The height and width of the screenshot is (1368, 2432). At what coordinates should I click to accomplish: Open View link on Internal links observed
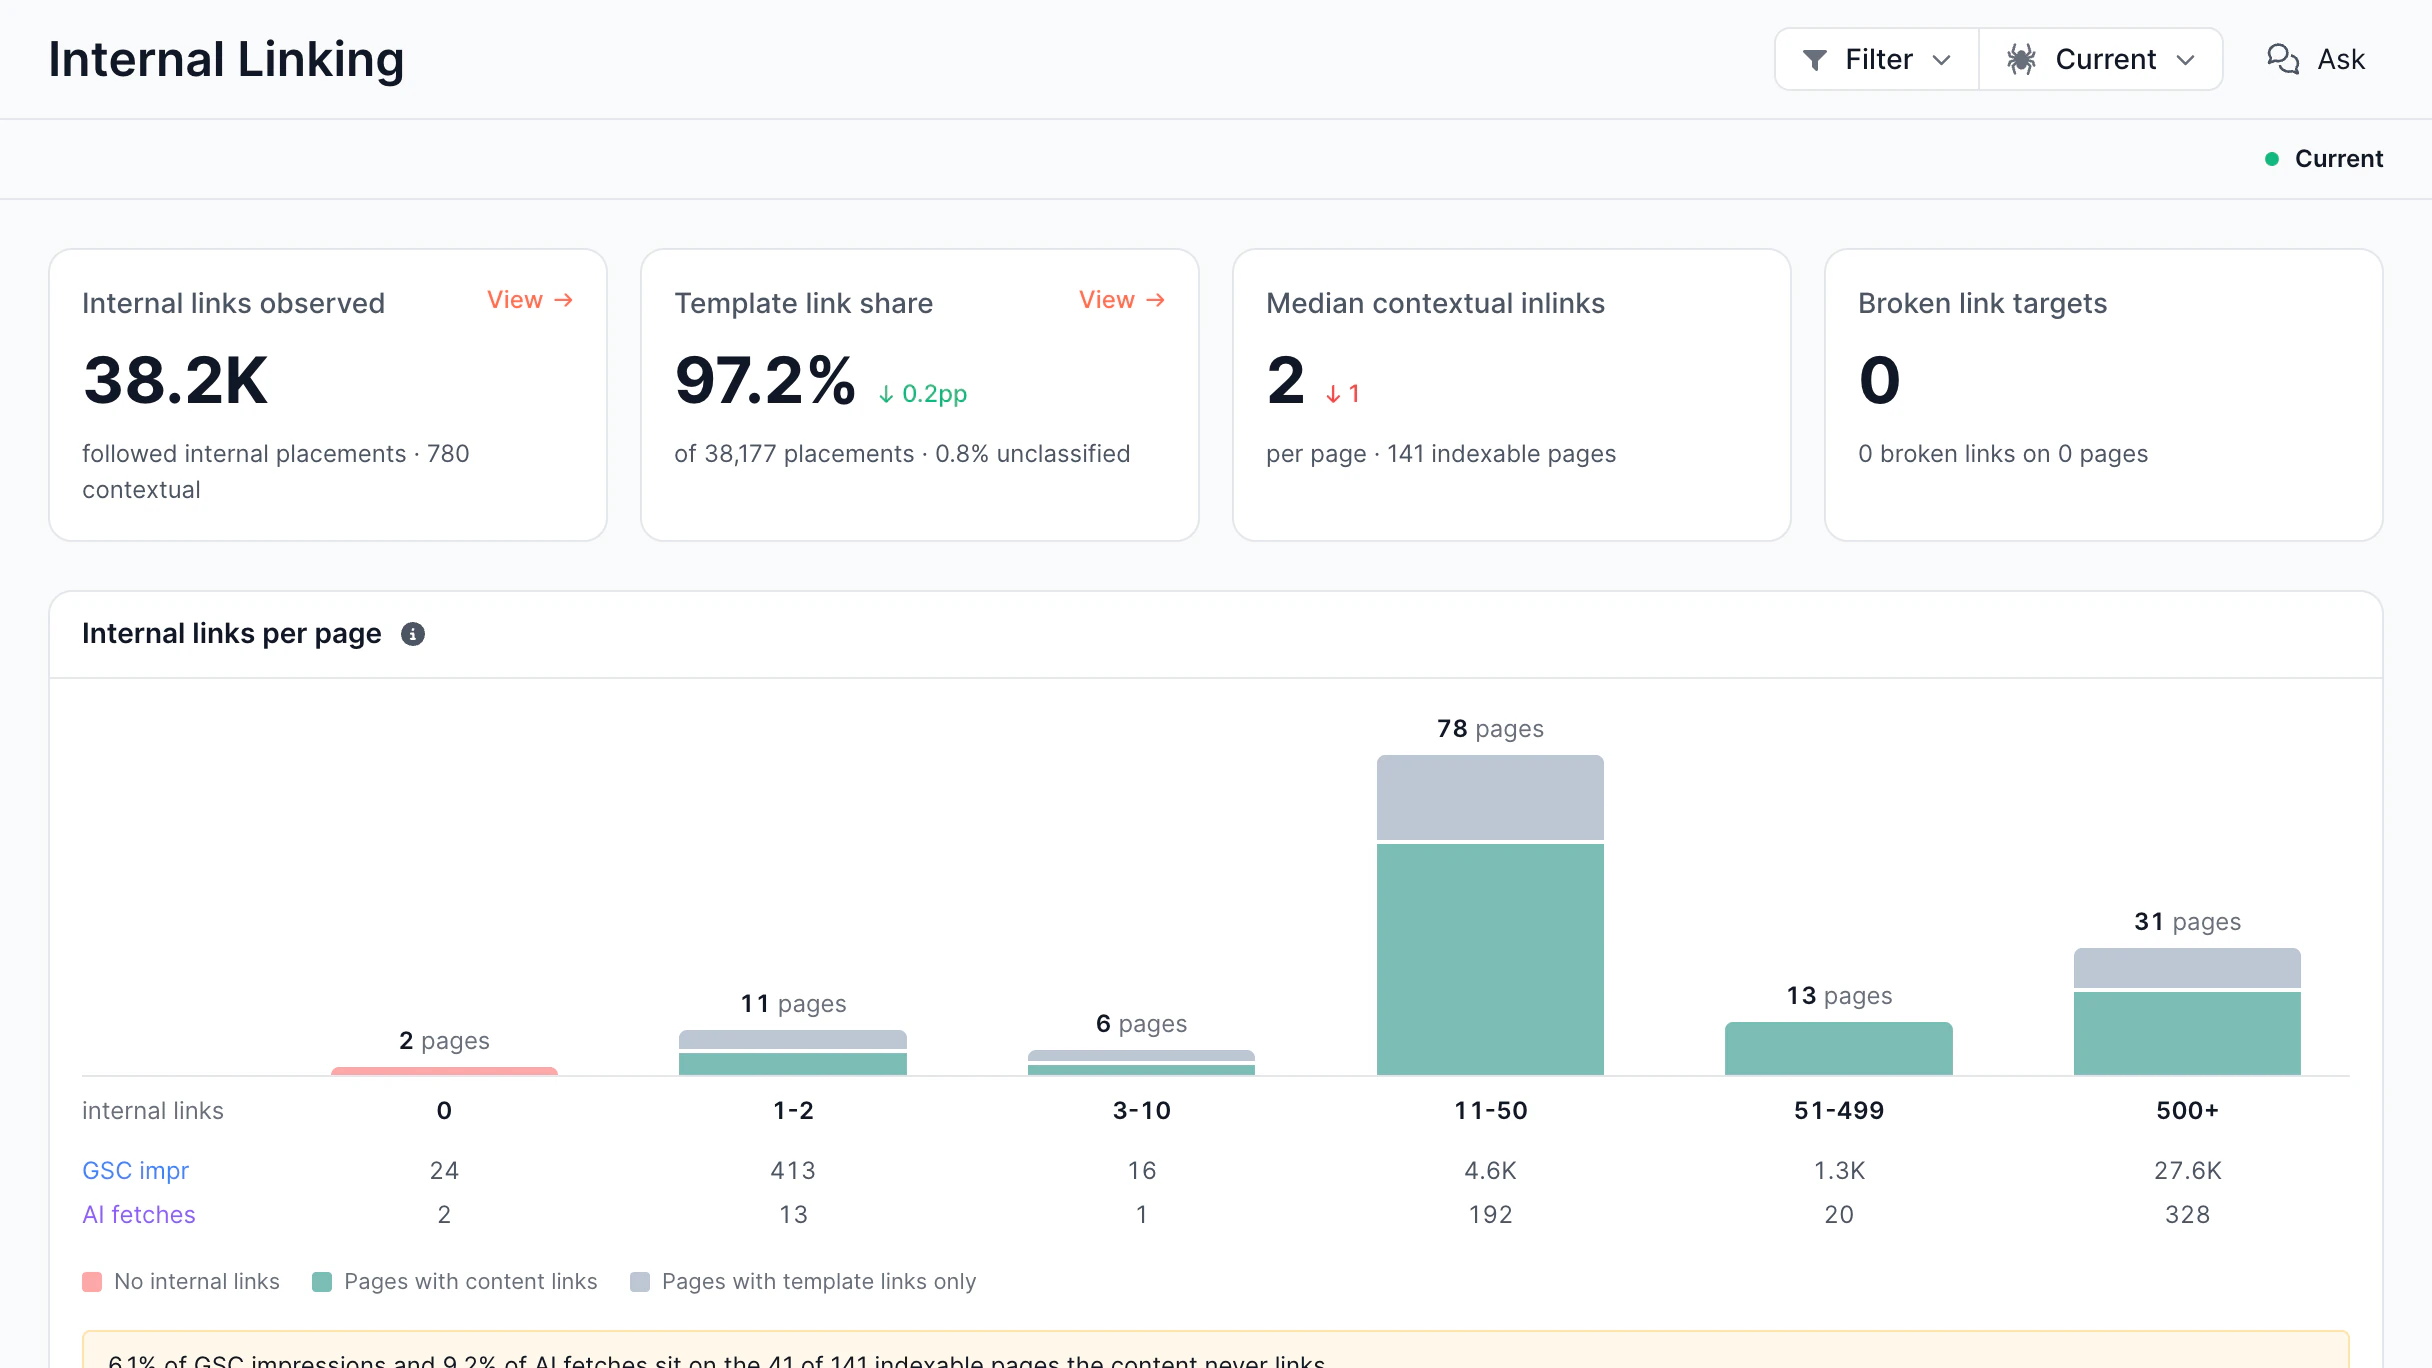point(530,300)
